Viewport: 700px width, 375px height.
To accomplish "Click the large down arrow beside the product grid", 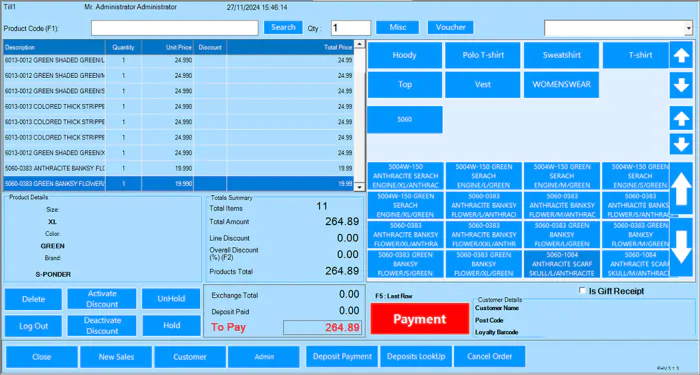I will coord(681,246).
